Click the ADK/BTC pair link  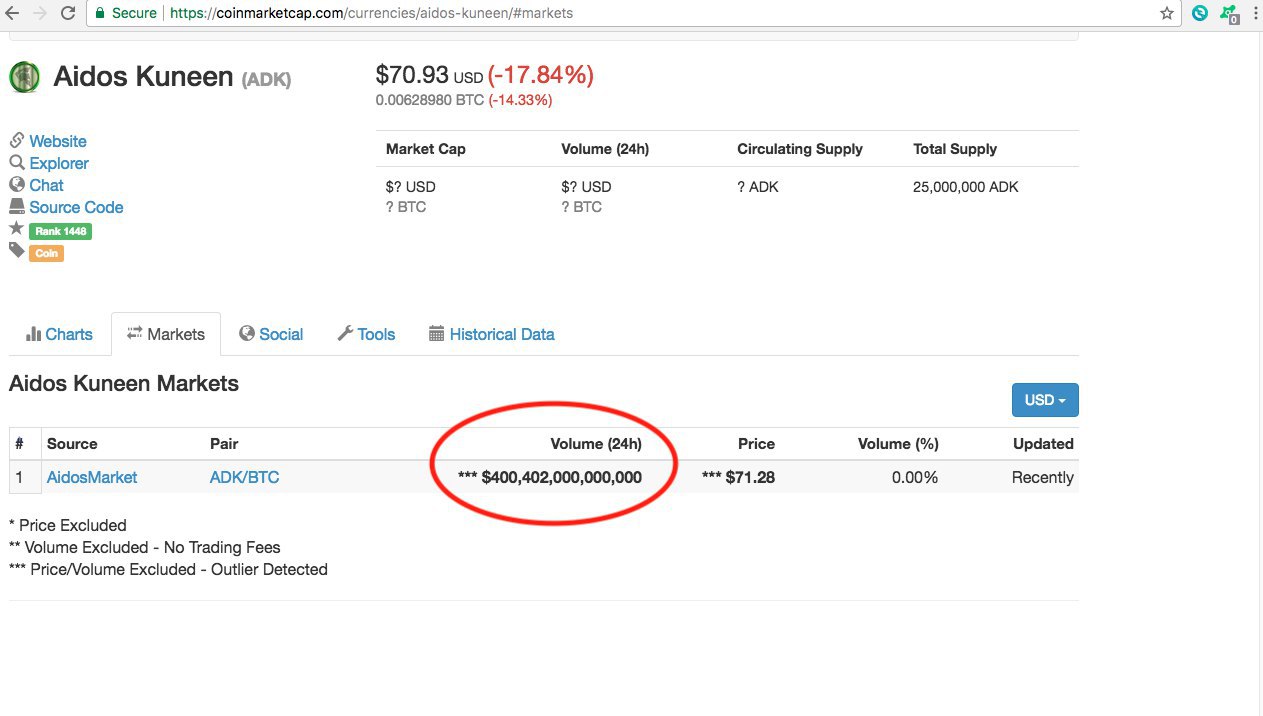[244, 477]
